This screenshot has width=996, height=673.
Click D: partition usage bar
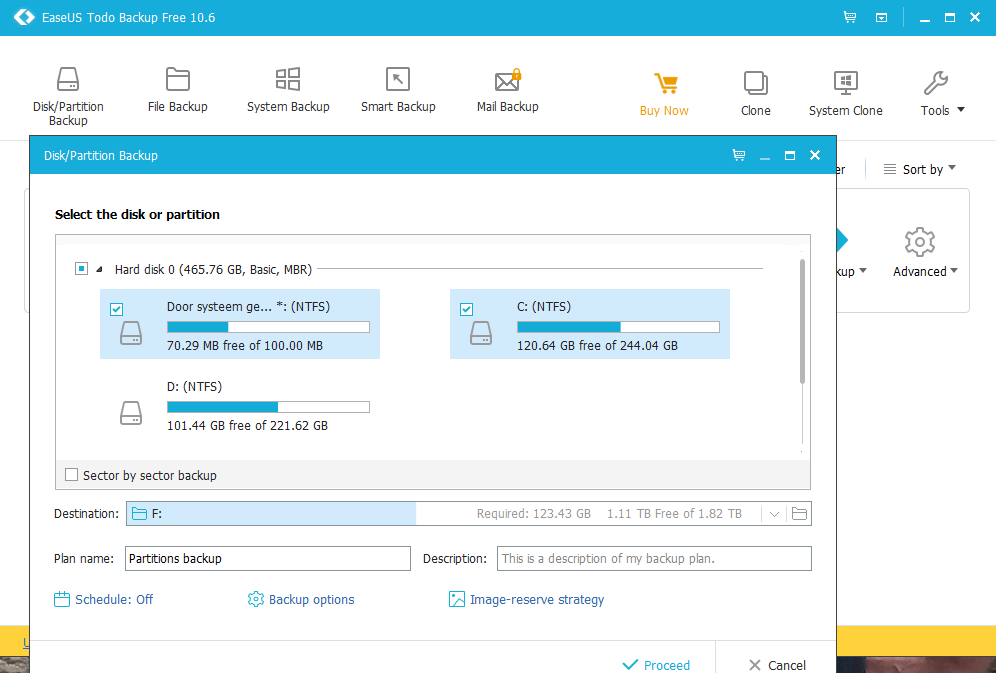coord(268,407)
